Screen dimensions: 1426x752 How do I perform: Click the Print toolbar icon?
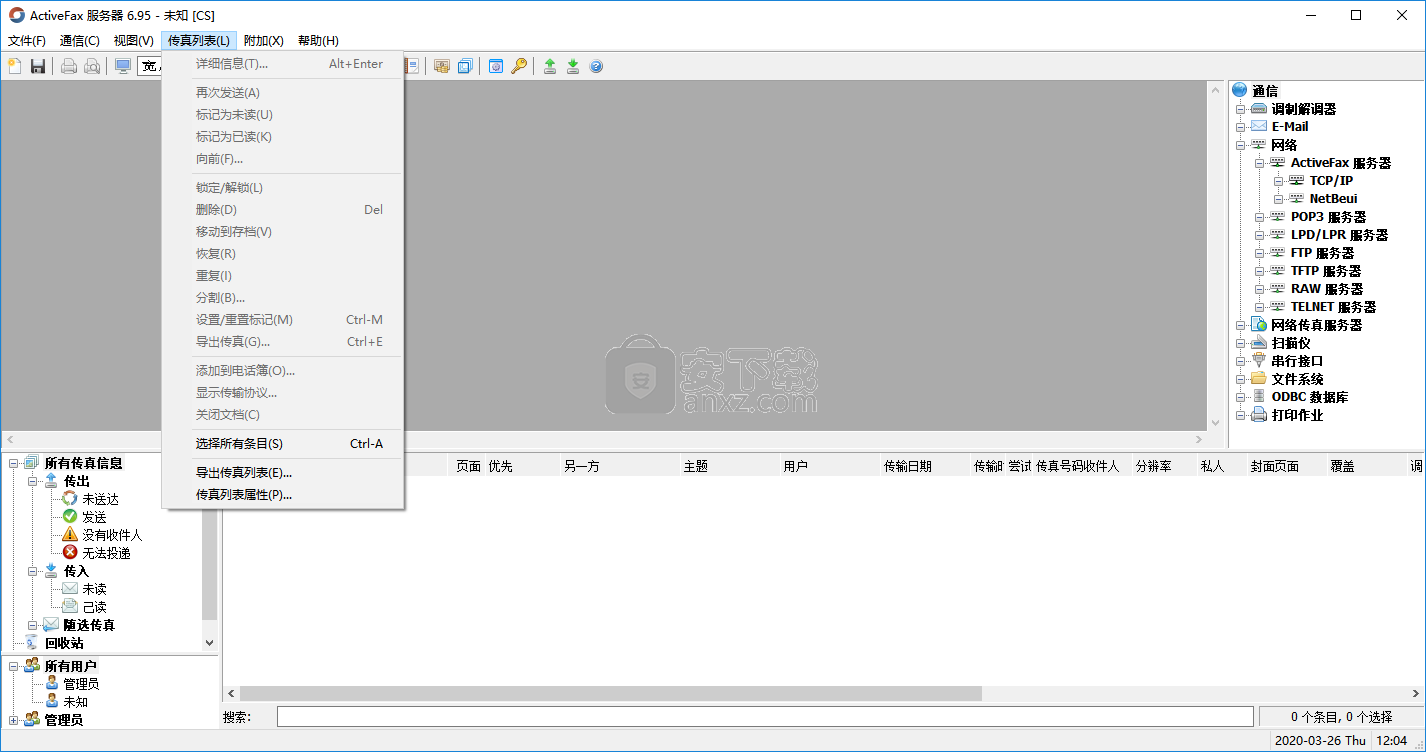(69, 66)
